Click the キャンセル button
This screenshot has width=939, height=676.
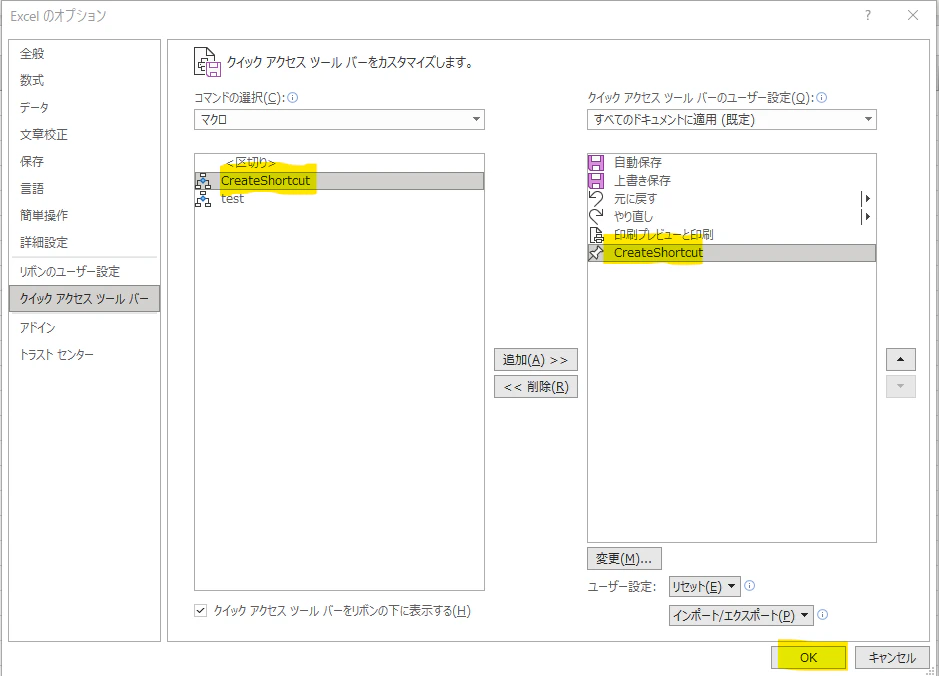point(892,657)
